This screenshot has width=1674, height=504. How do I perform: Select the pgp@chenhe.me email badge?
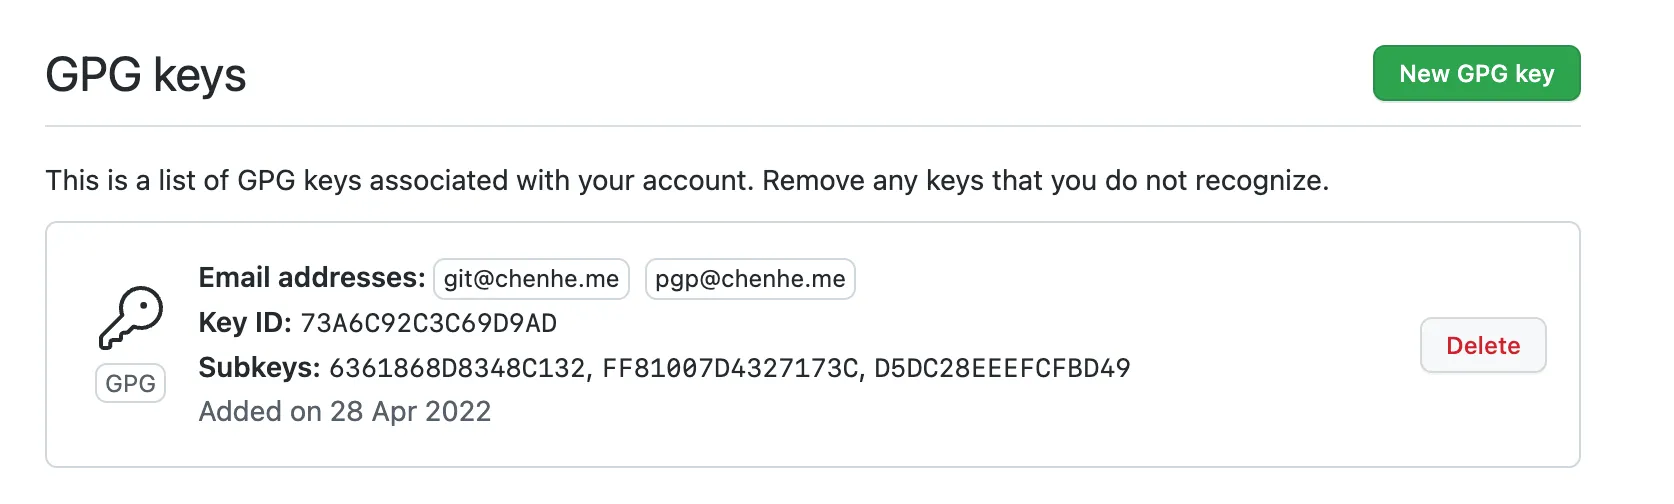pyautogui.click(x=750, y=279)
